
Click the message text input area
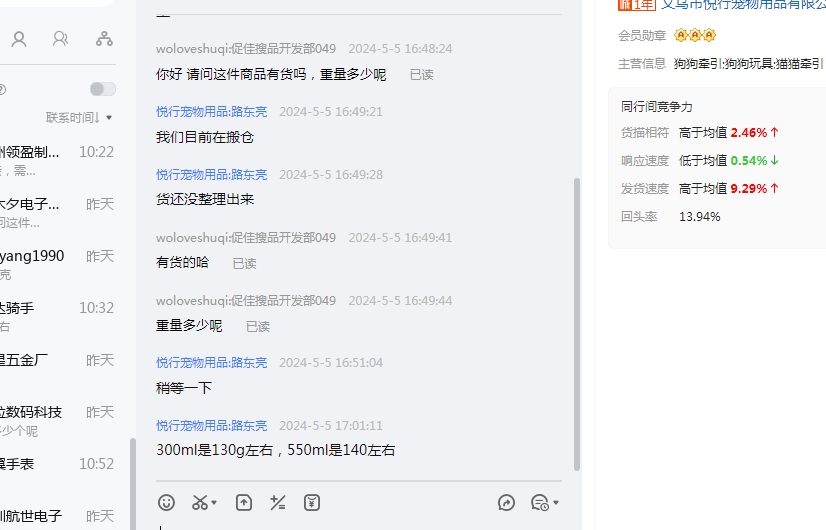tap(359, 524)
